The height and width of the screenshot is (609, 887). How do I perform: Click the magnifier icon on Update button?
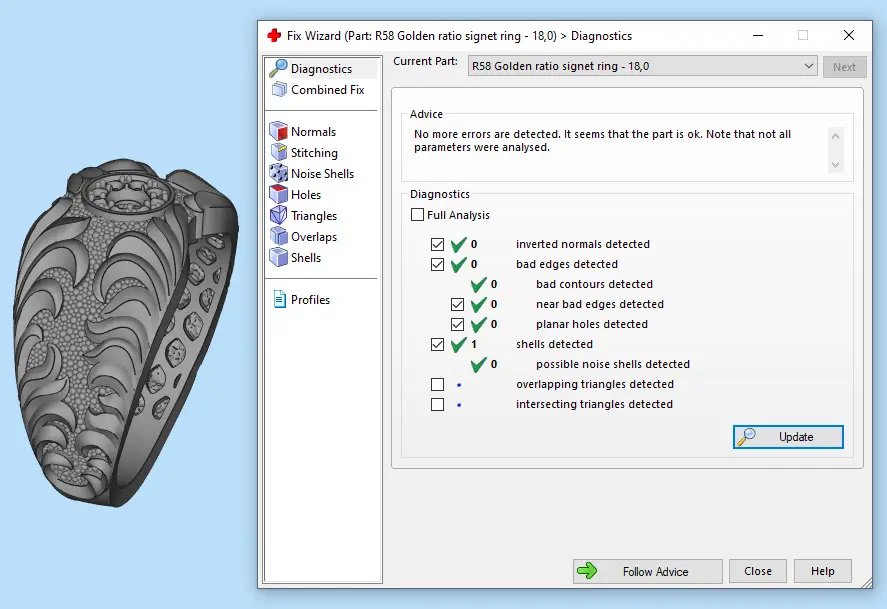pos(746,437)
